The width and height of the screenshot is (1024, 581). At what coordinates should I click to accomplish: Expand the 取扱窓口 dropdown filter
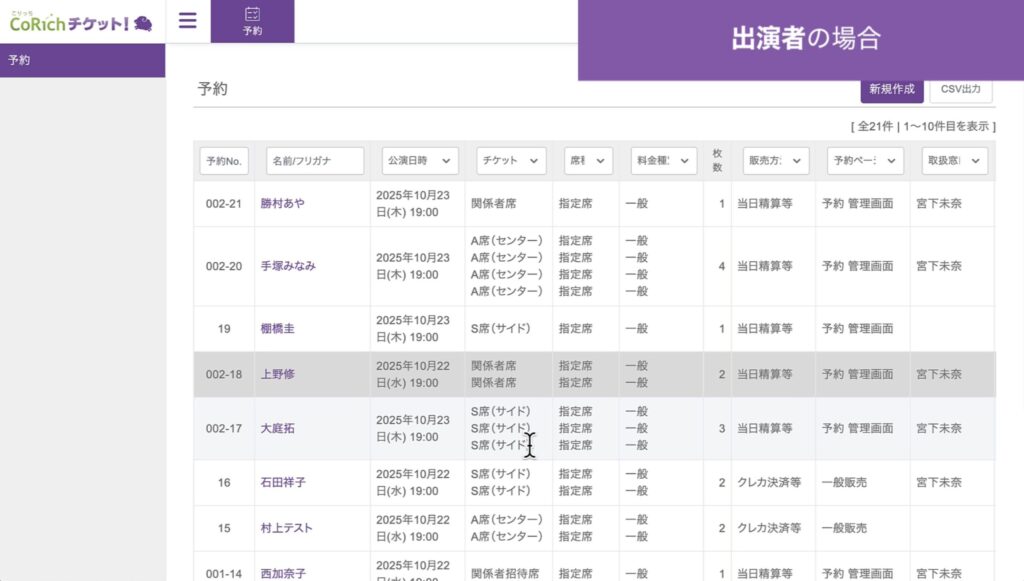(x=954, y=161)
